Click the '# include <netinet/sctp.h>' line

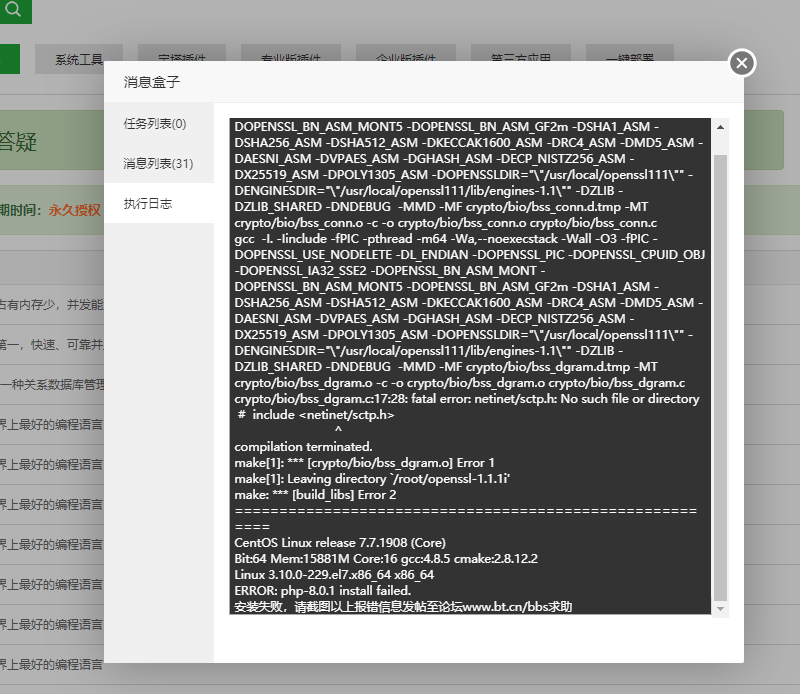click(x=316, y=415)
